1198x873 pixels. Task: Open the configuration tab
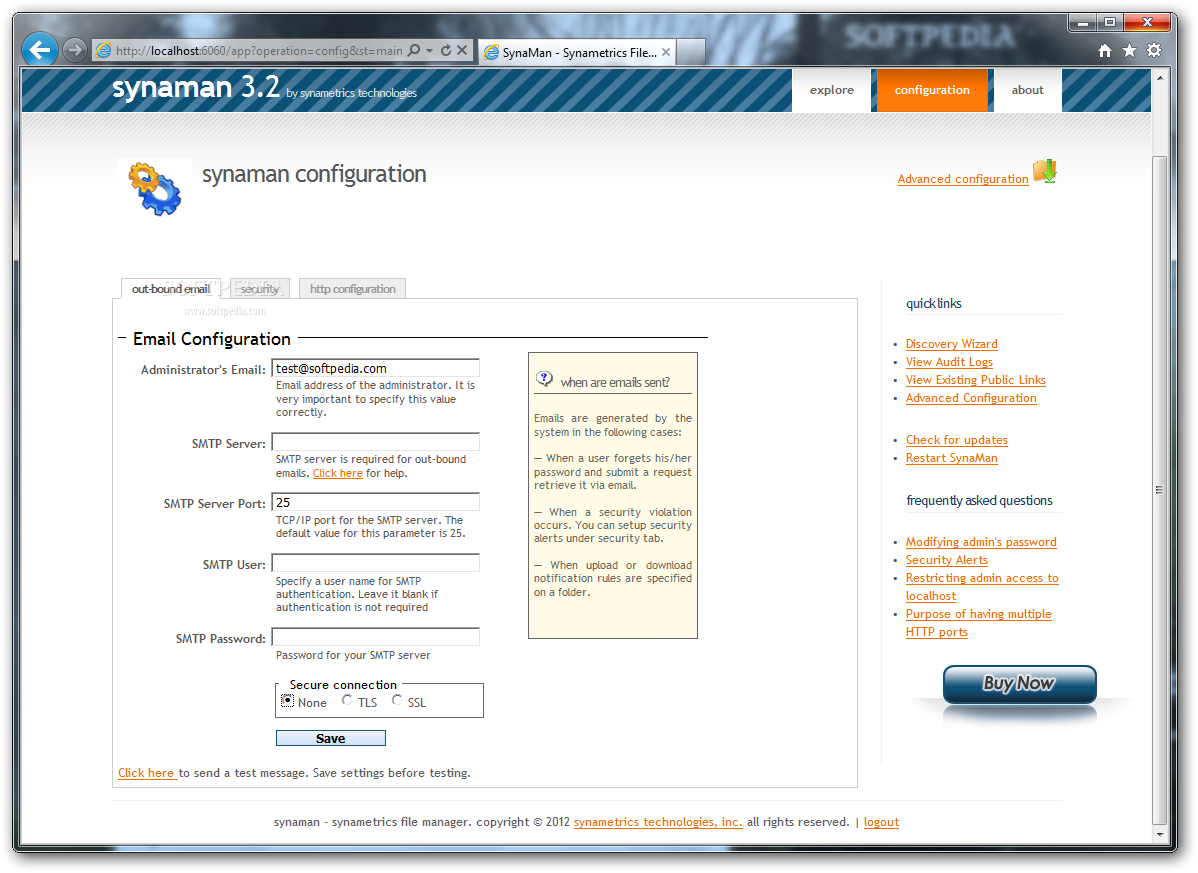[932, 90]
